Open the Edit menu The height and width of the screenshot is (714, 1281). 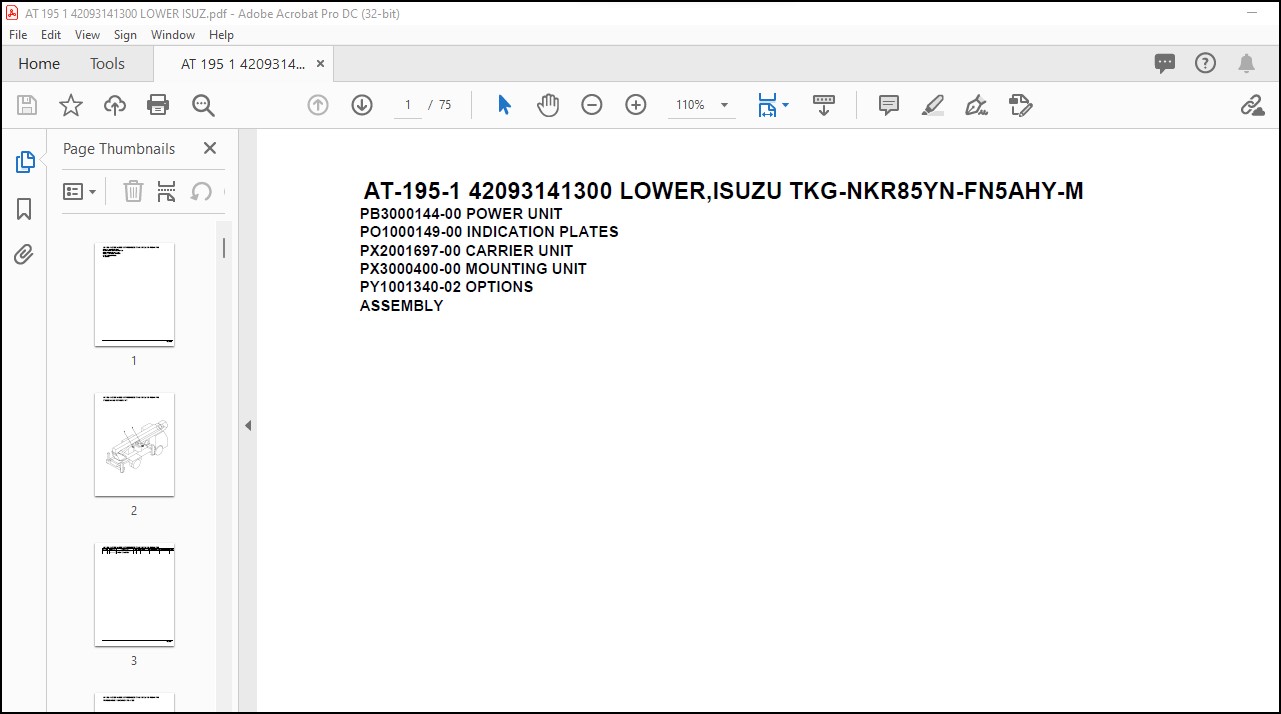pos(51,34)
